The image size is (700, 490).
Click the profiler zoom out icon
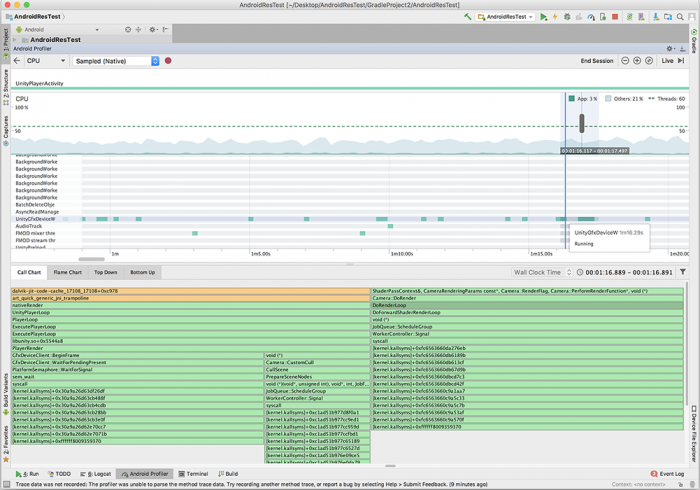tap(625, 61)
